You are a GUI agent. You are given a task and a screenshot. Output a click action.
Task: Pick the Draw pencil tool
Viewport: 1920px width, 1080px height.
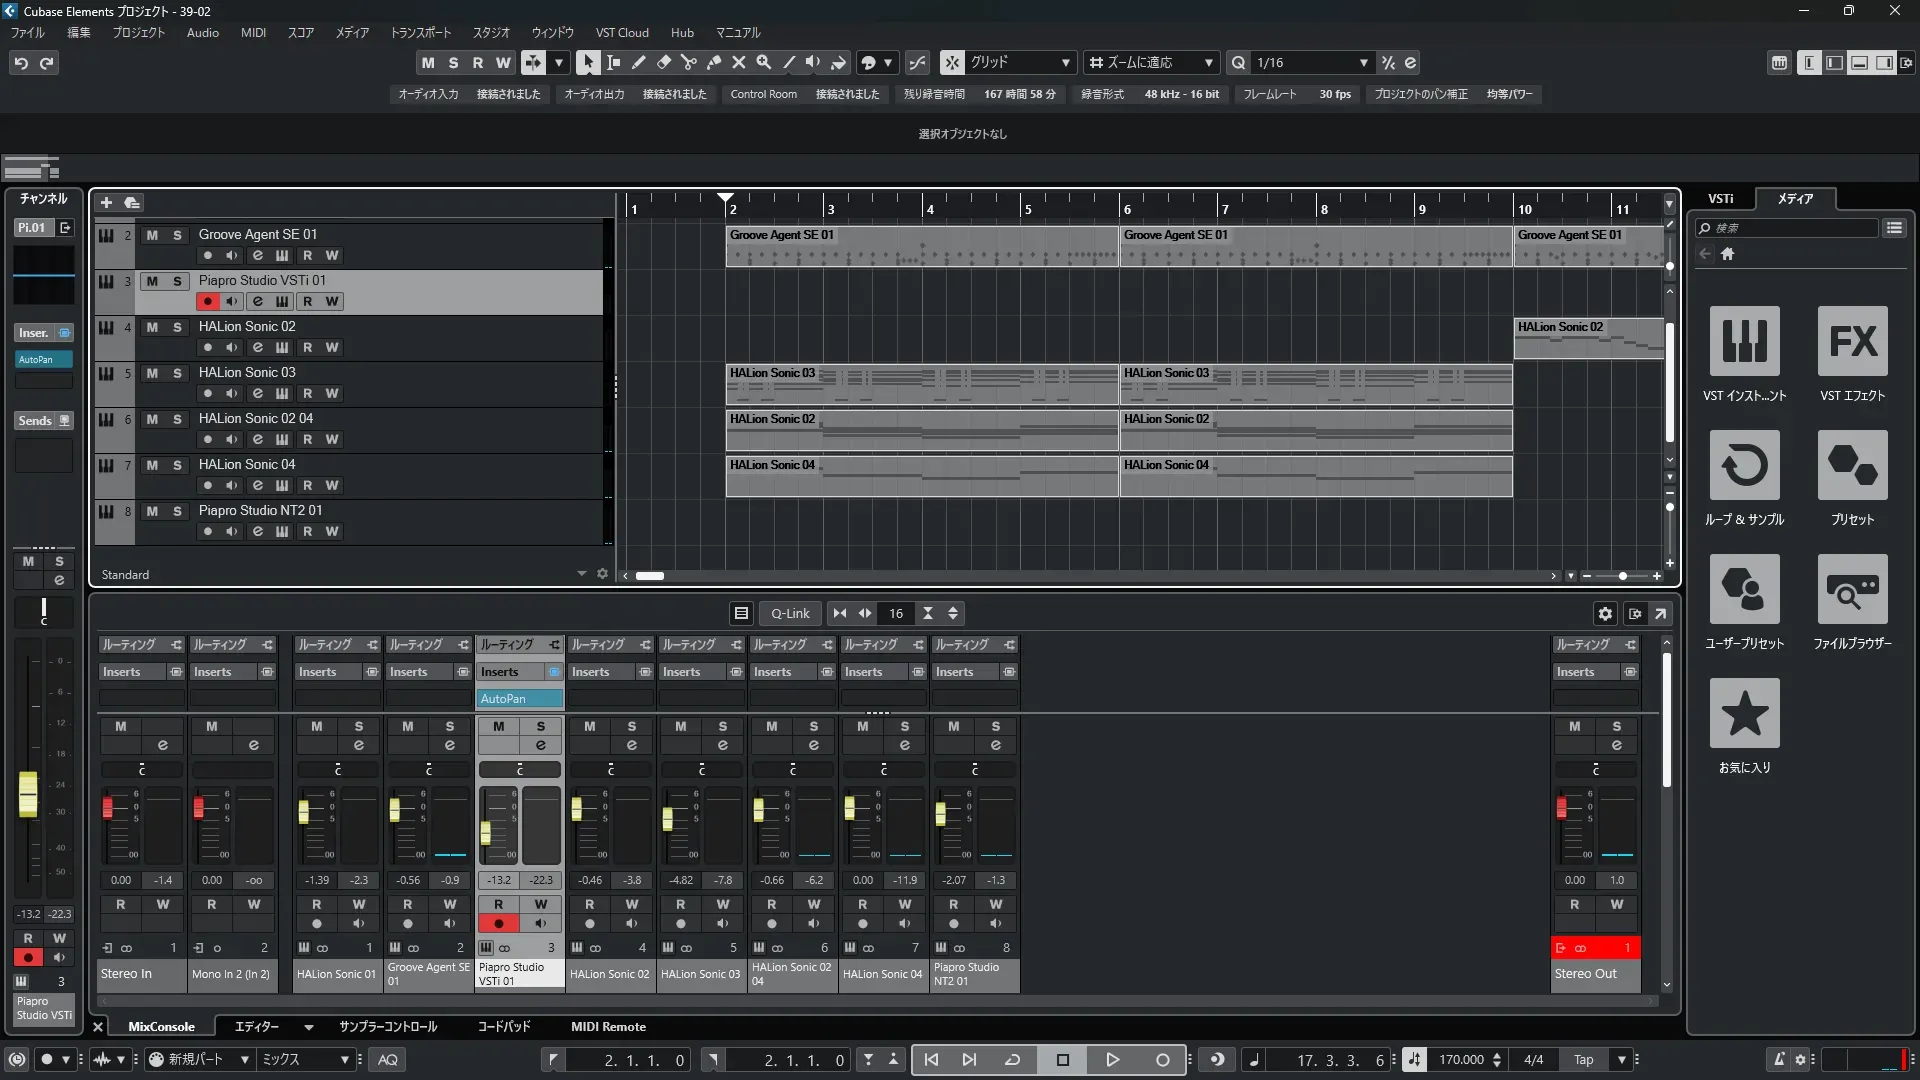coord(639,63)
